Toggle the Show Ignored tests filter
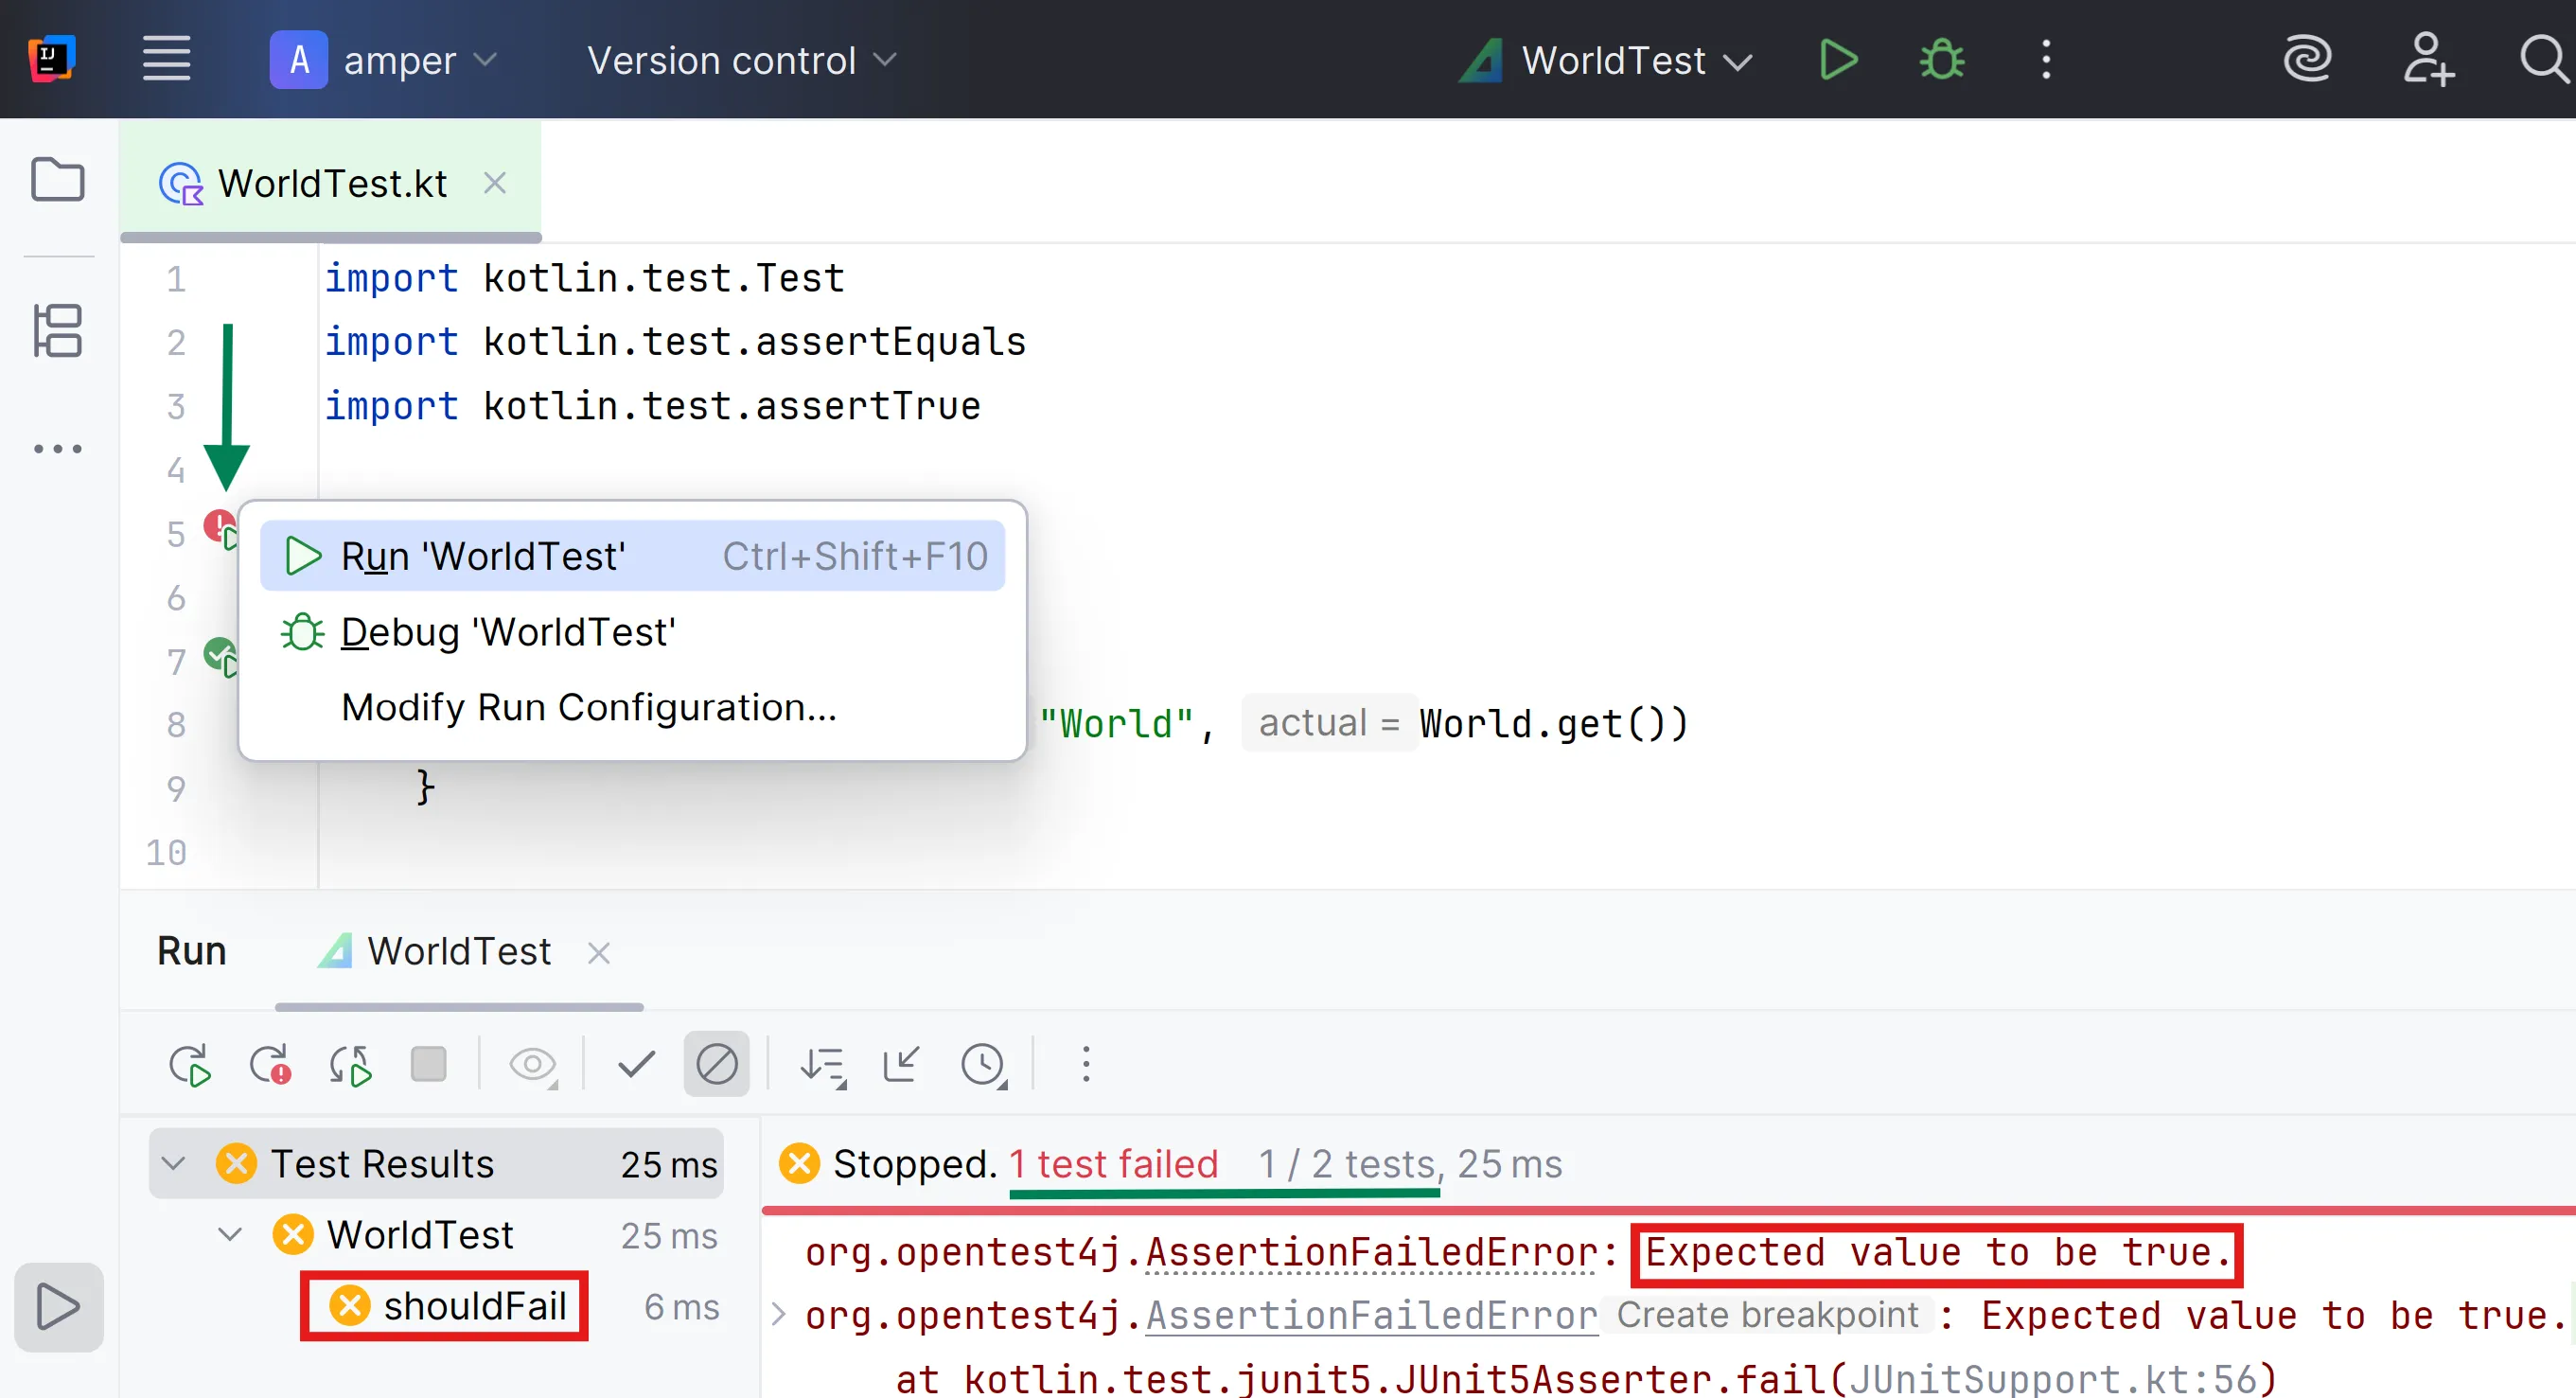The width and height of the screenshot is (2576, 1398). (716, 1065)
